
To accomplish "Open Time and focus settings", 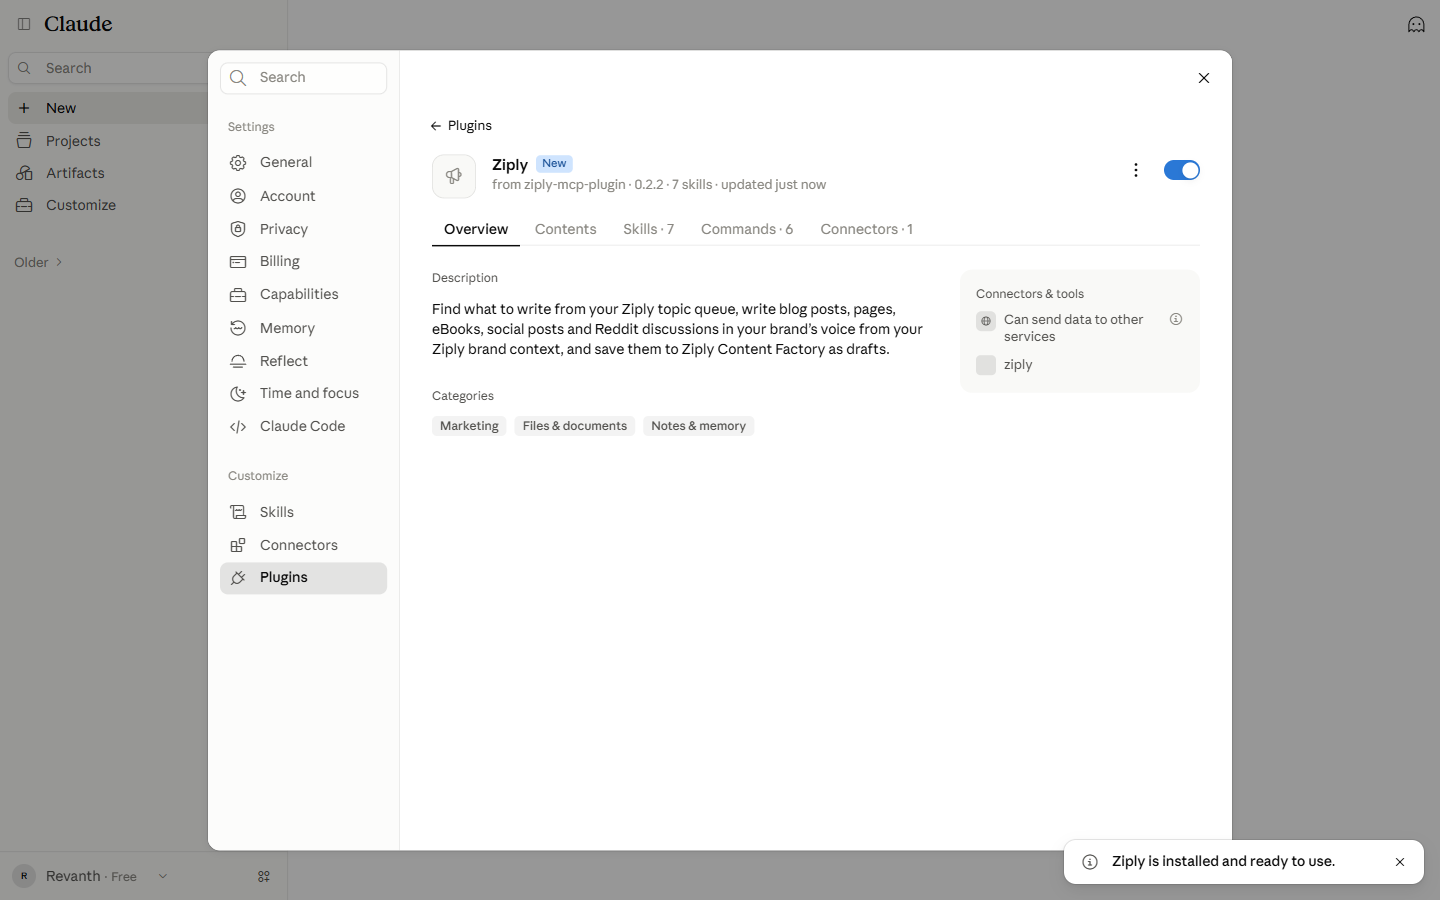I will (303, 394).
